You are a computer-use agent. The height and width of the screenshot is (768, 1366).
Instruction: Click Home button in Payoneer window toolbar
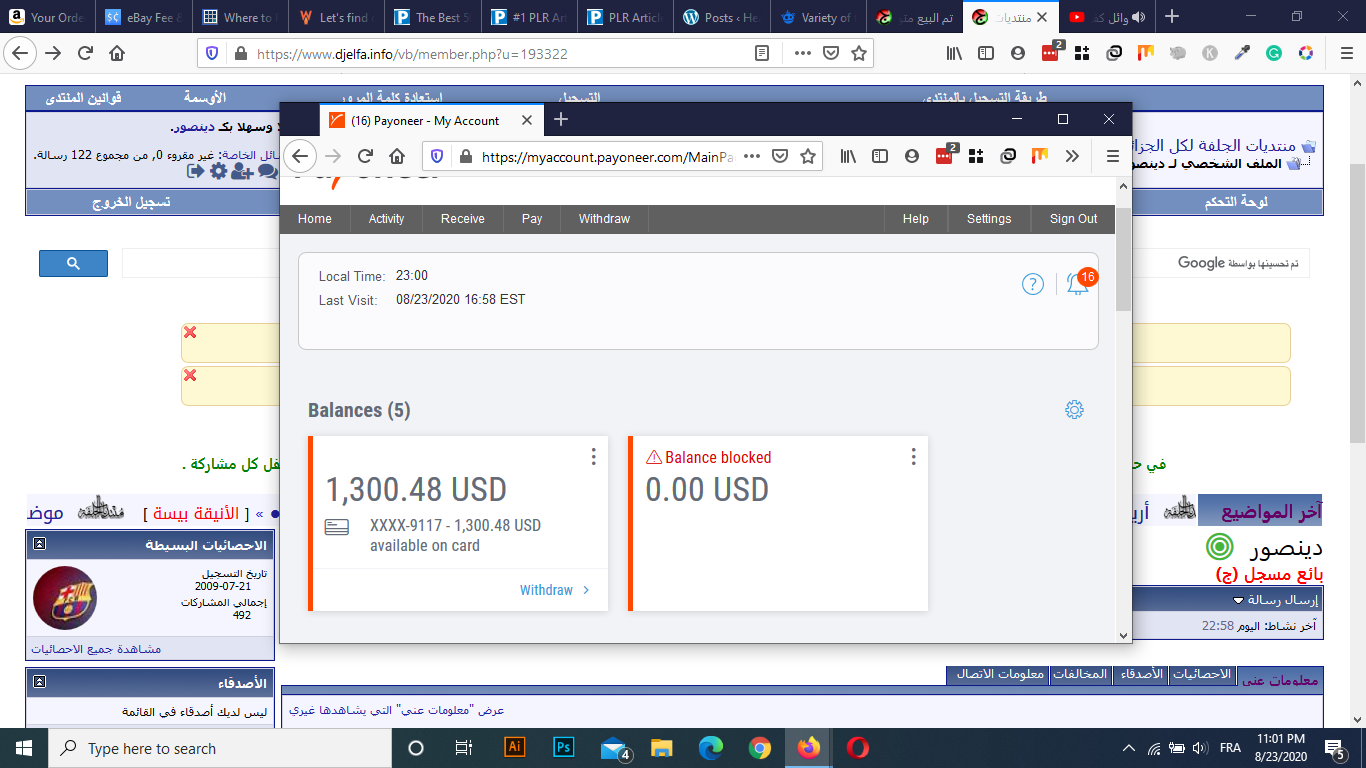[x=397, y=156]
